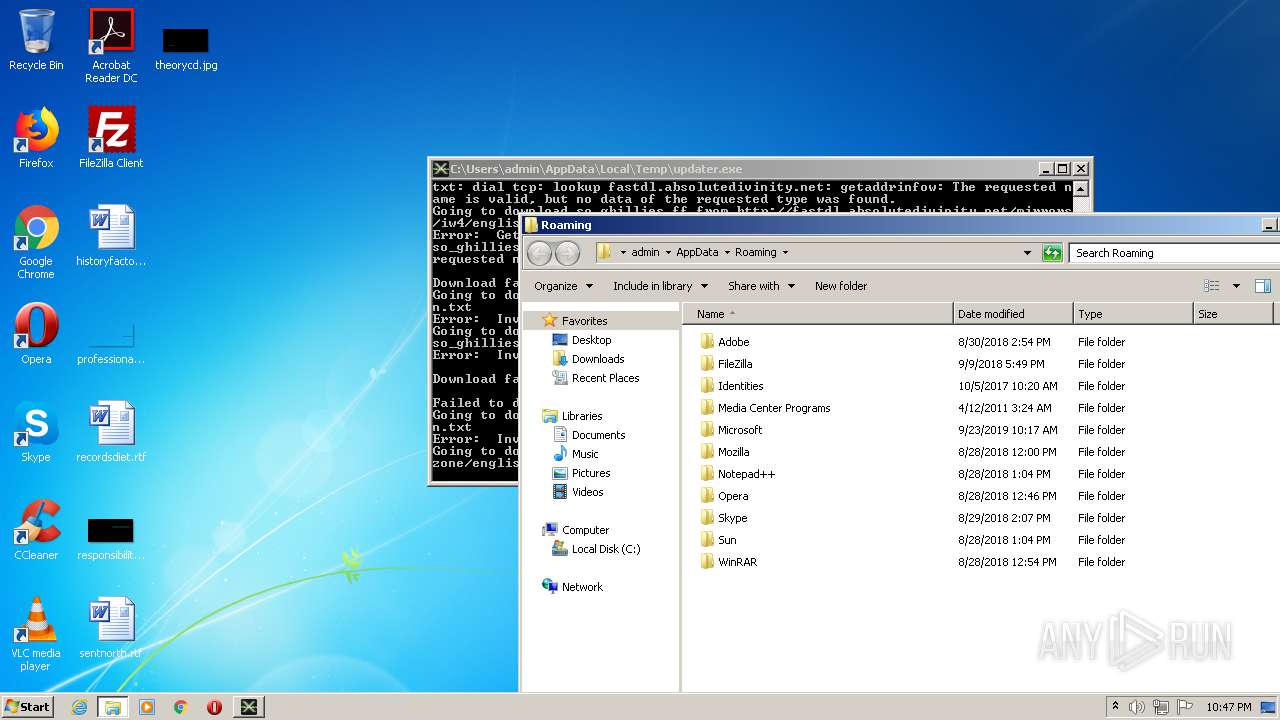This screenshot has height=720, width=1280.
Task: Select the historyfacto document icon
Action: click(111, 236)
